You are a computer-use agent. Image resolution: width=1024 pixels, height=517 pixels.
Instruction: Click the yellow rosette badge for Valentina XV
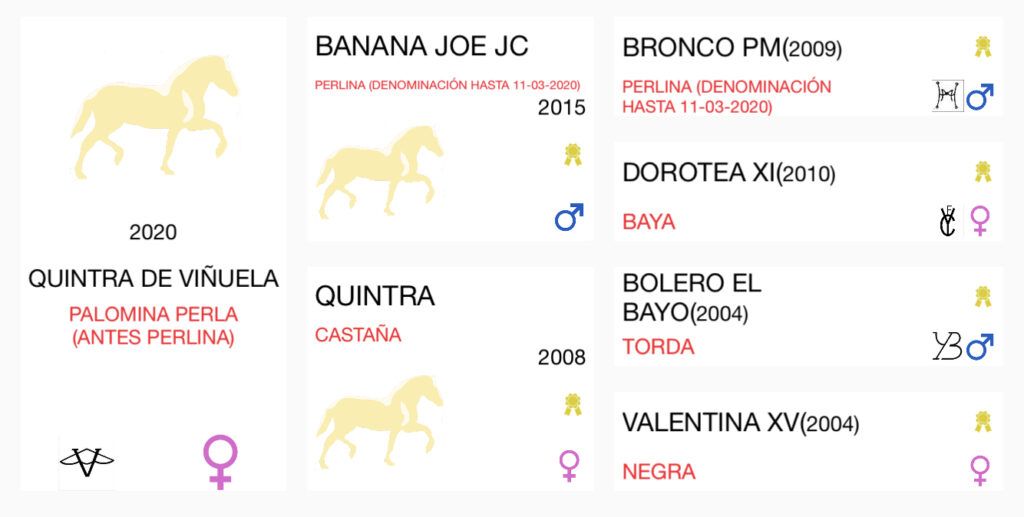click(x=983, y=421)
